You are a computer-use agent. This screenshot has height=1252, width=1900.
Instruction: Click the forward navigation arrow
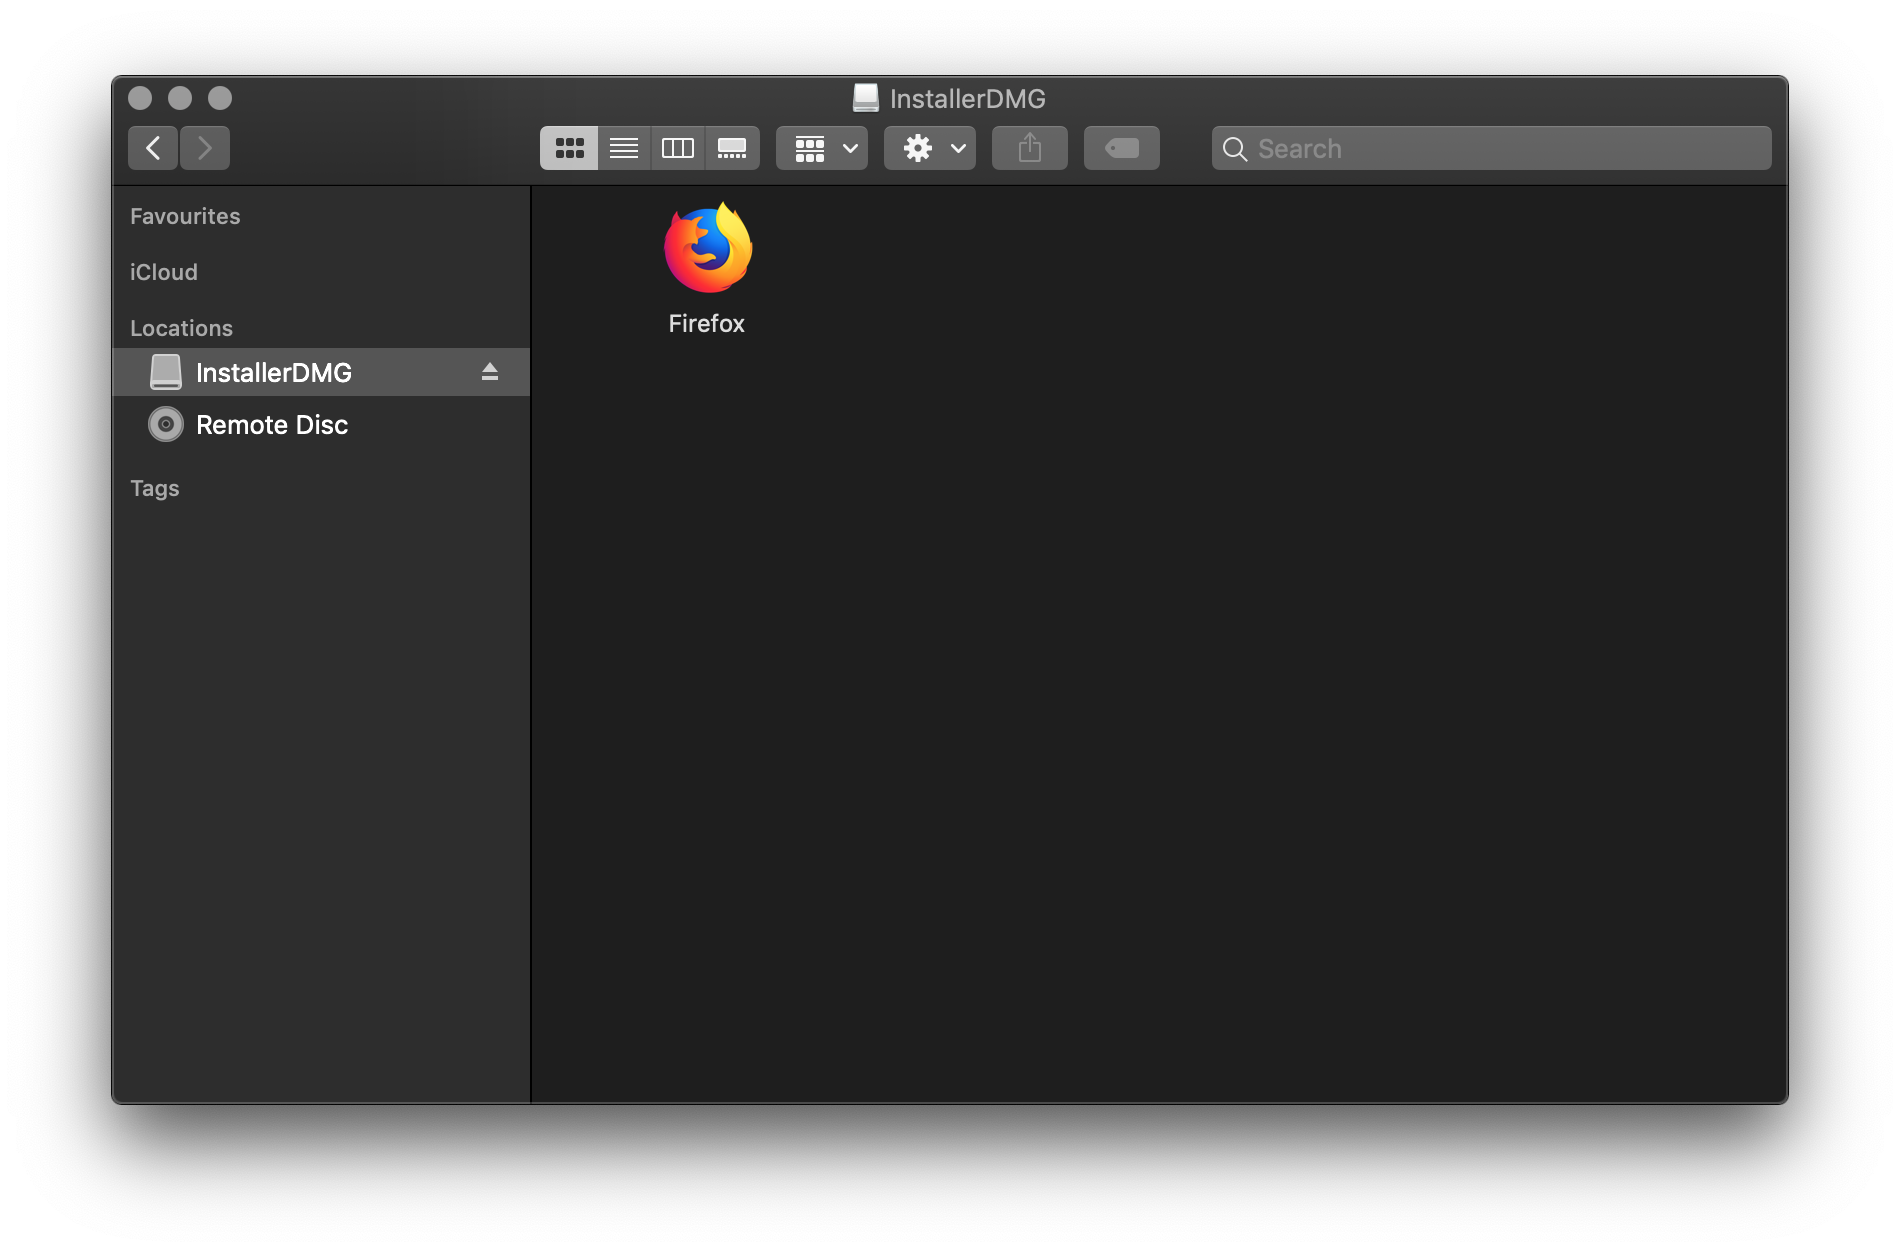(205, 148)
